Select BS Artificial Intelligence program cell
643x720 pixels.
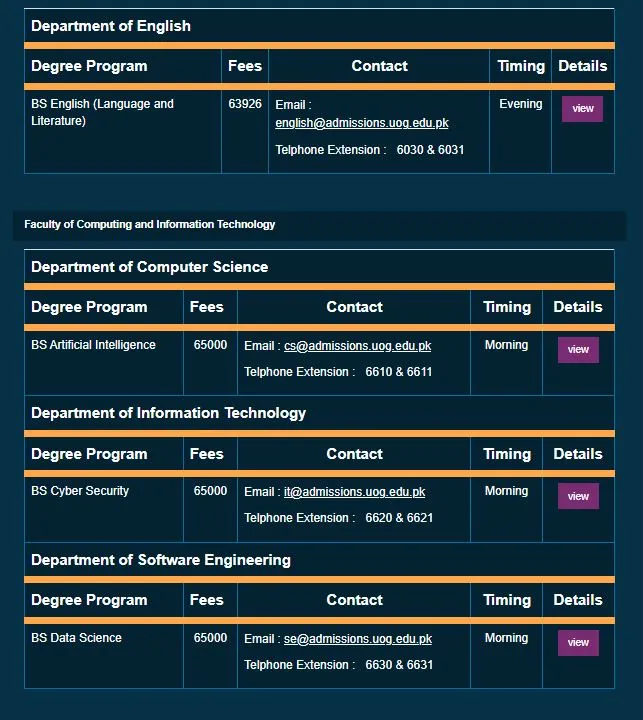pyautogui.click(x=104, y=363)
